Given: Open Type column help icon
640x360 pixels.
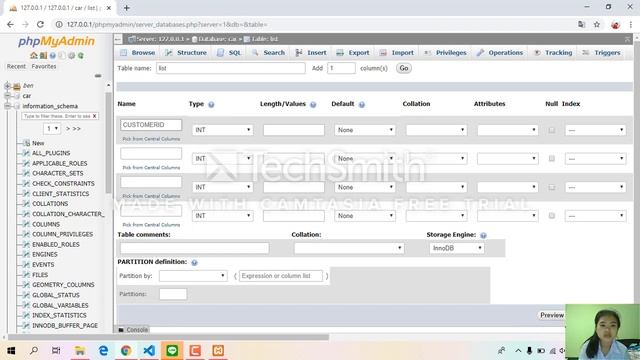Looking at the screenshot, I should pyautogui.click(x=211, y=104).
